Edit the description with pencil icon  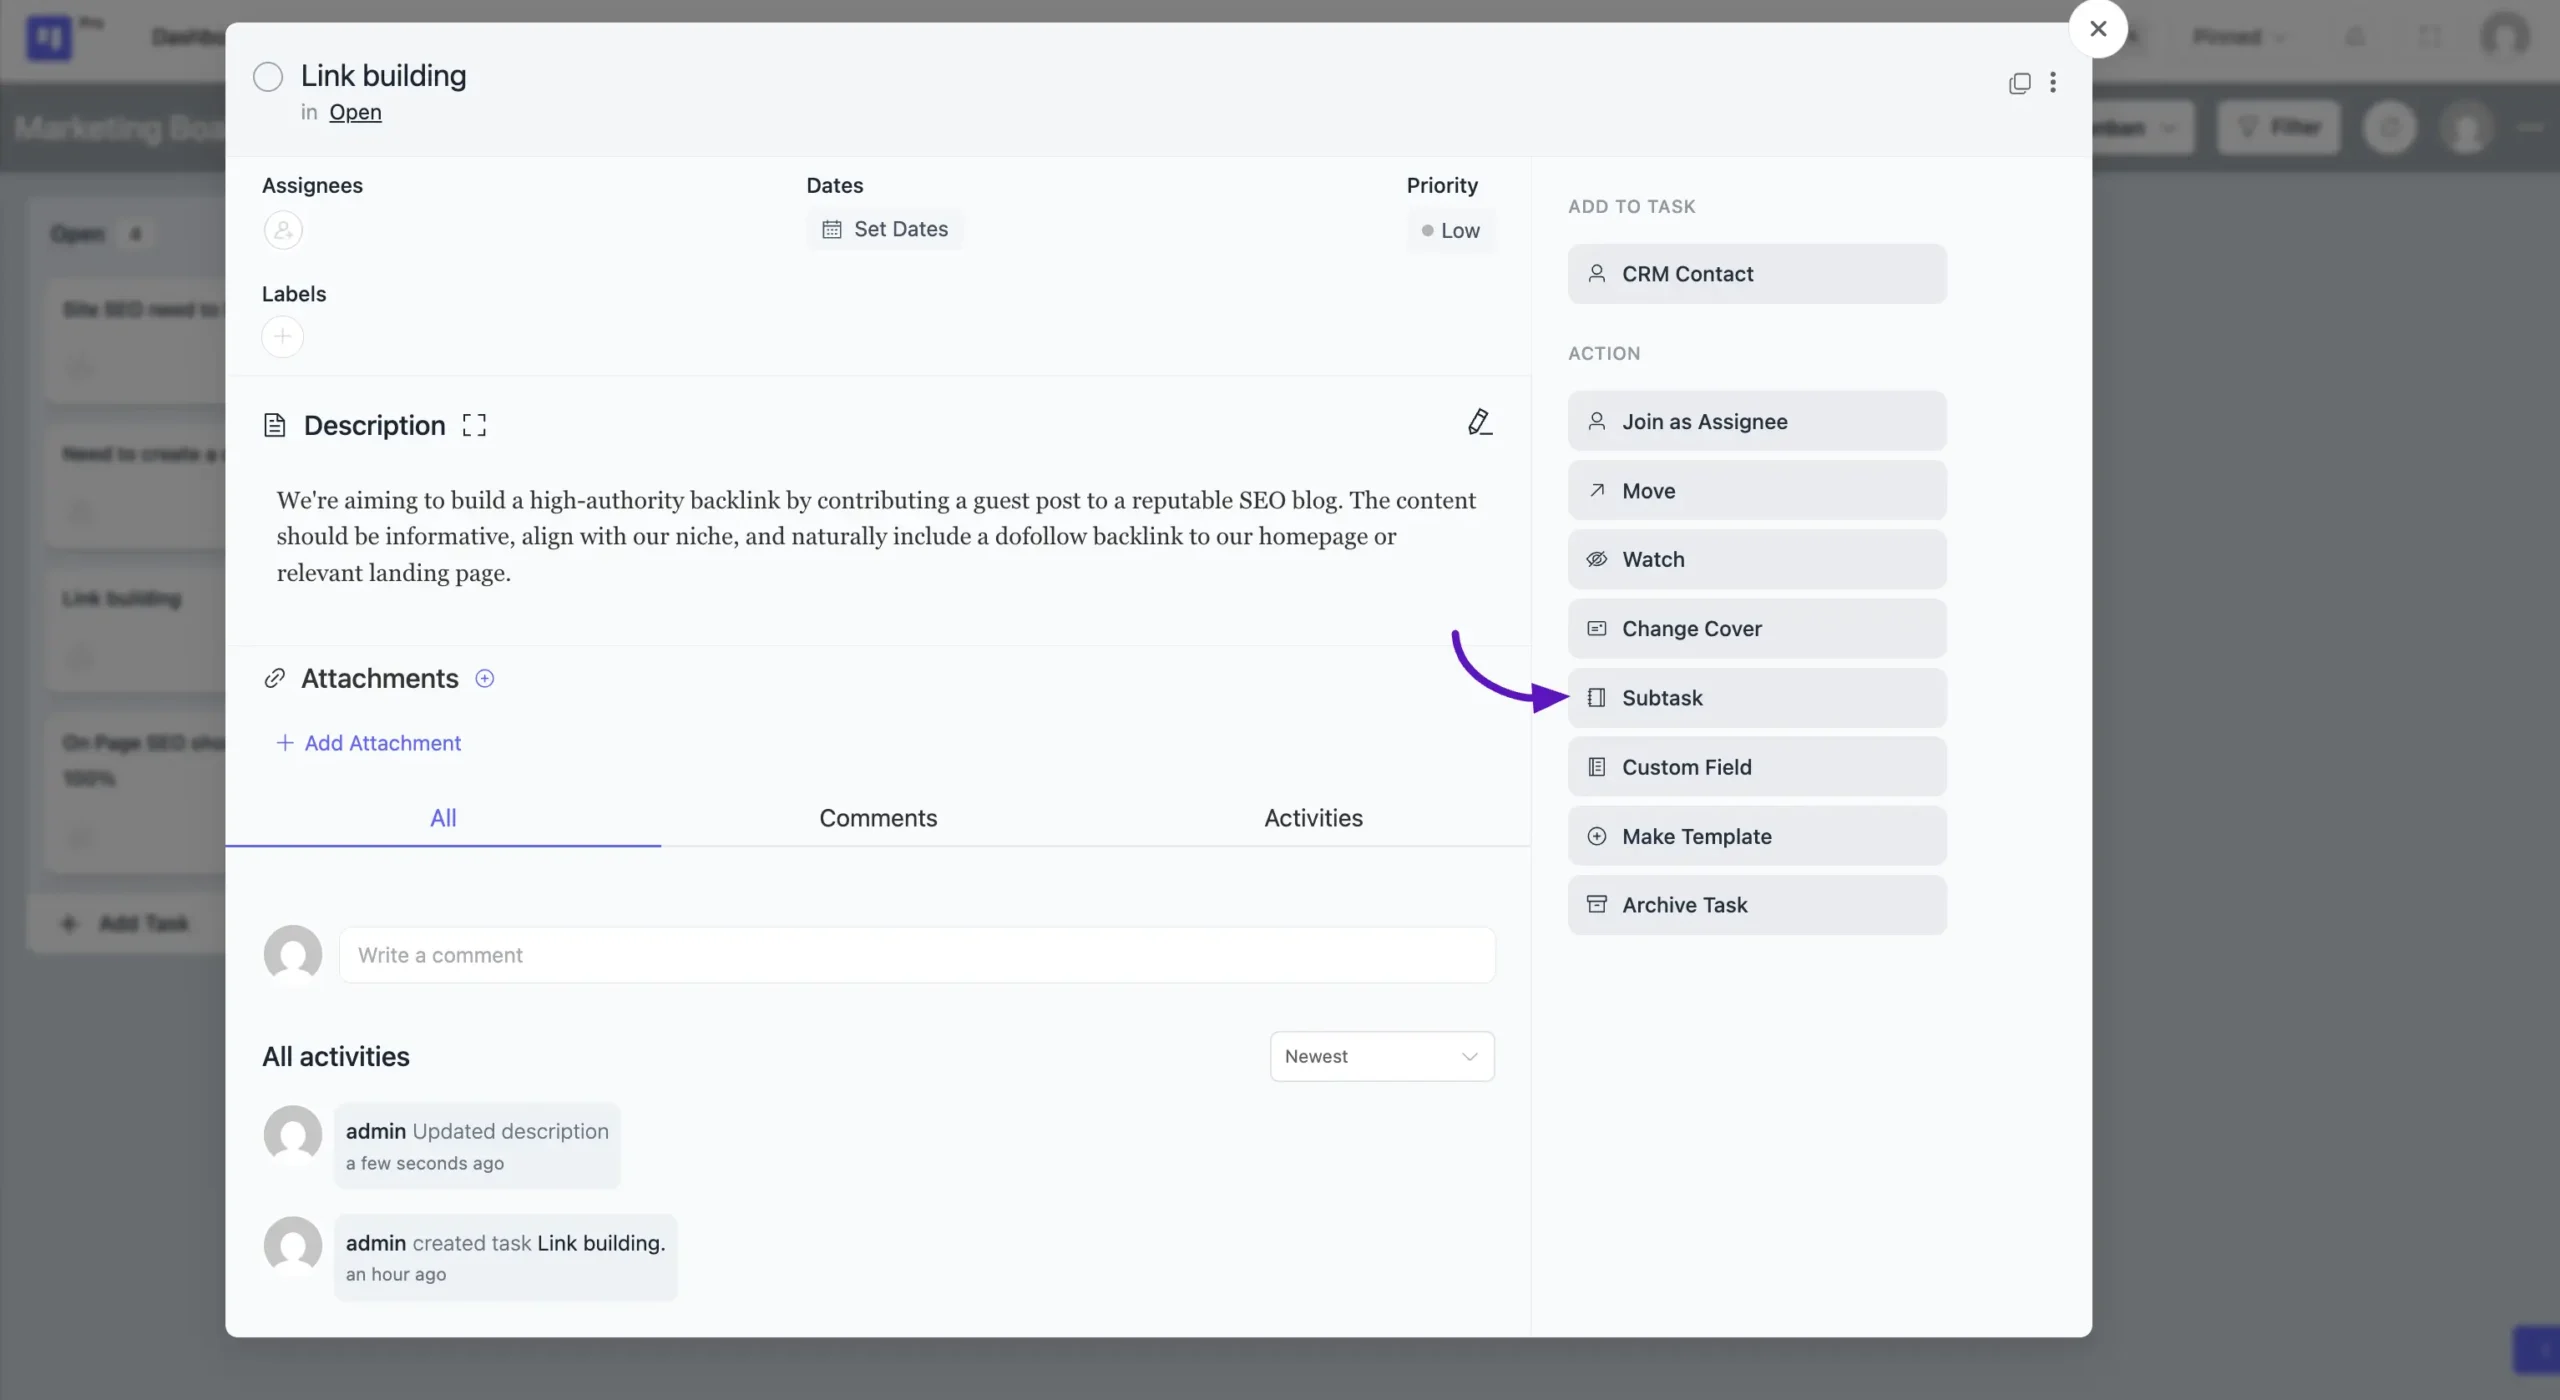[x=1479, y=422]
